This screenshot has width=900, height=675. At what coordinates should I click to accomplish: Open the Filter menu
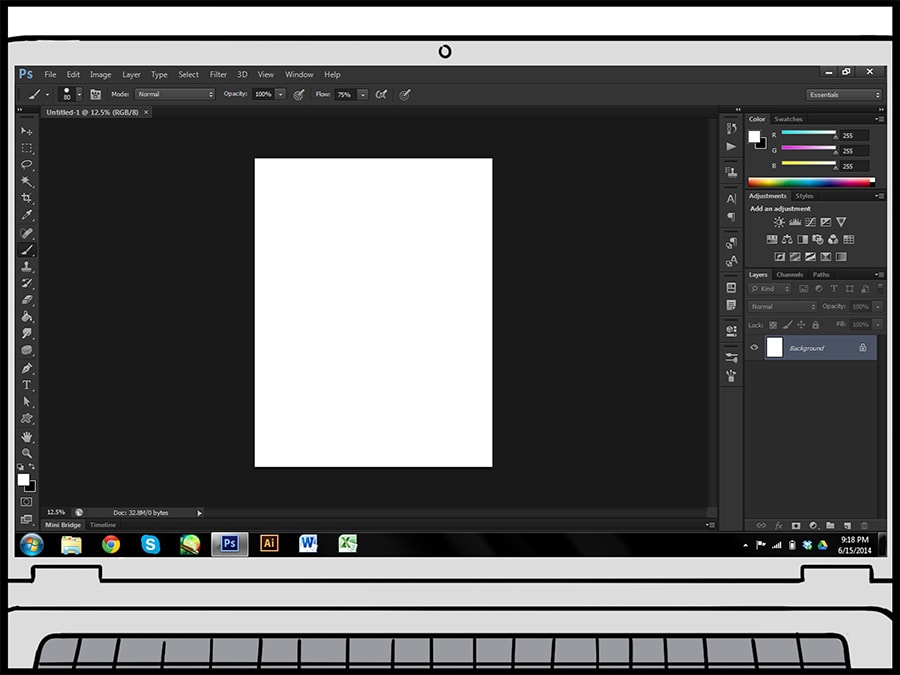click(x=218, y=74)
